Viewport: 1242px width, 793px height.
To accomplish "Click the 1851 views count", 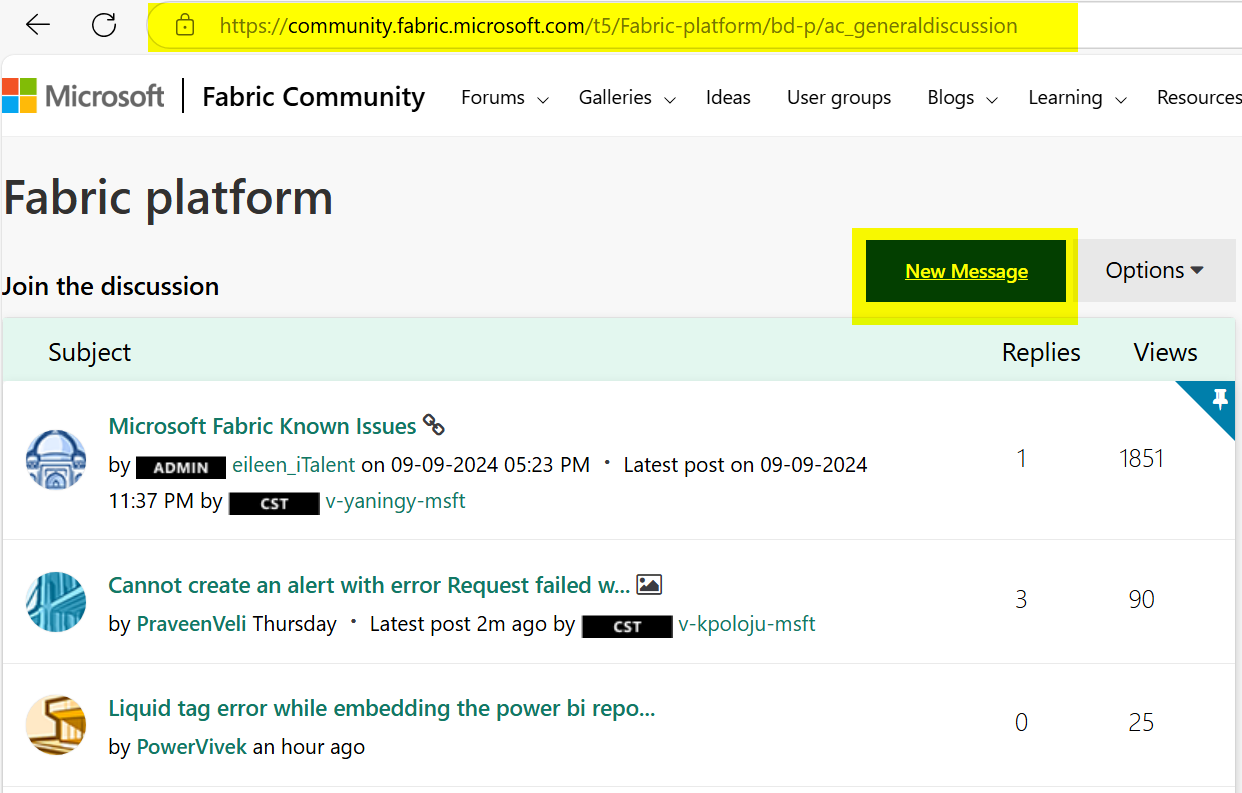I will point(1141,459).
